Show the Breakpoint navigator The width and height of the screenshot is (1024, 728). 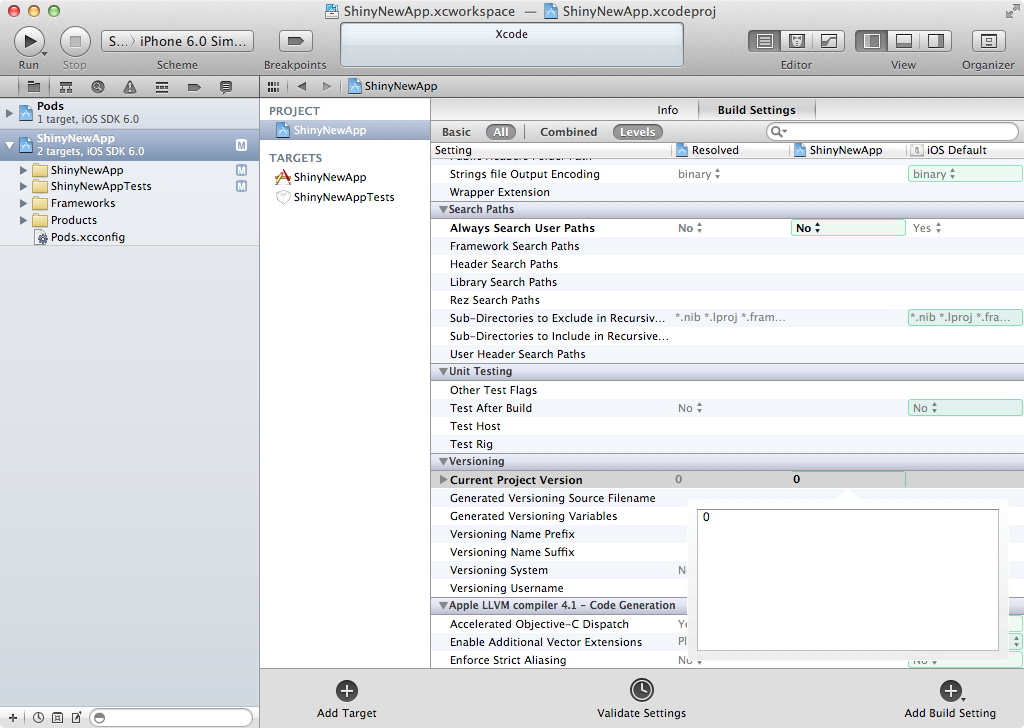[x=194, y=87]
